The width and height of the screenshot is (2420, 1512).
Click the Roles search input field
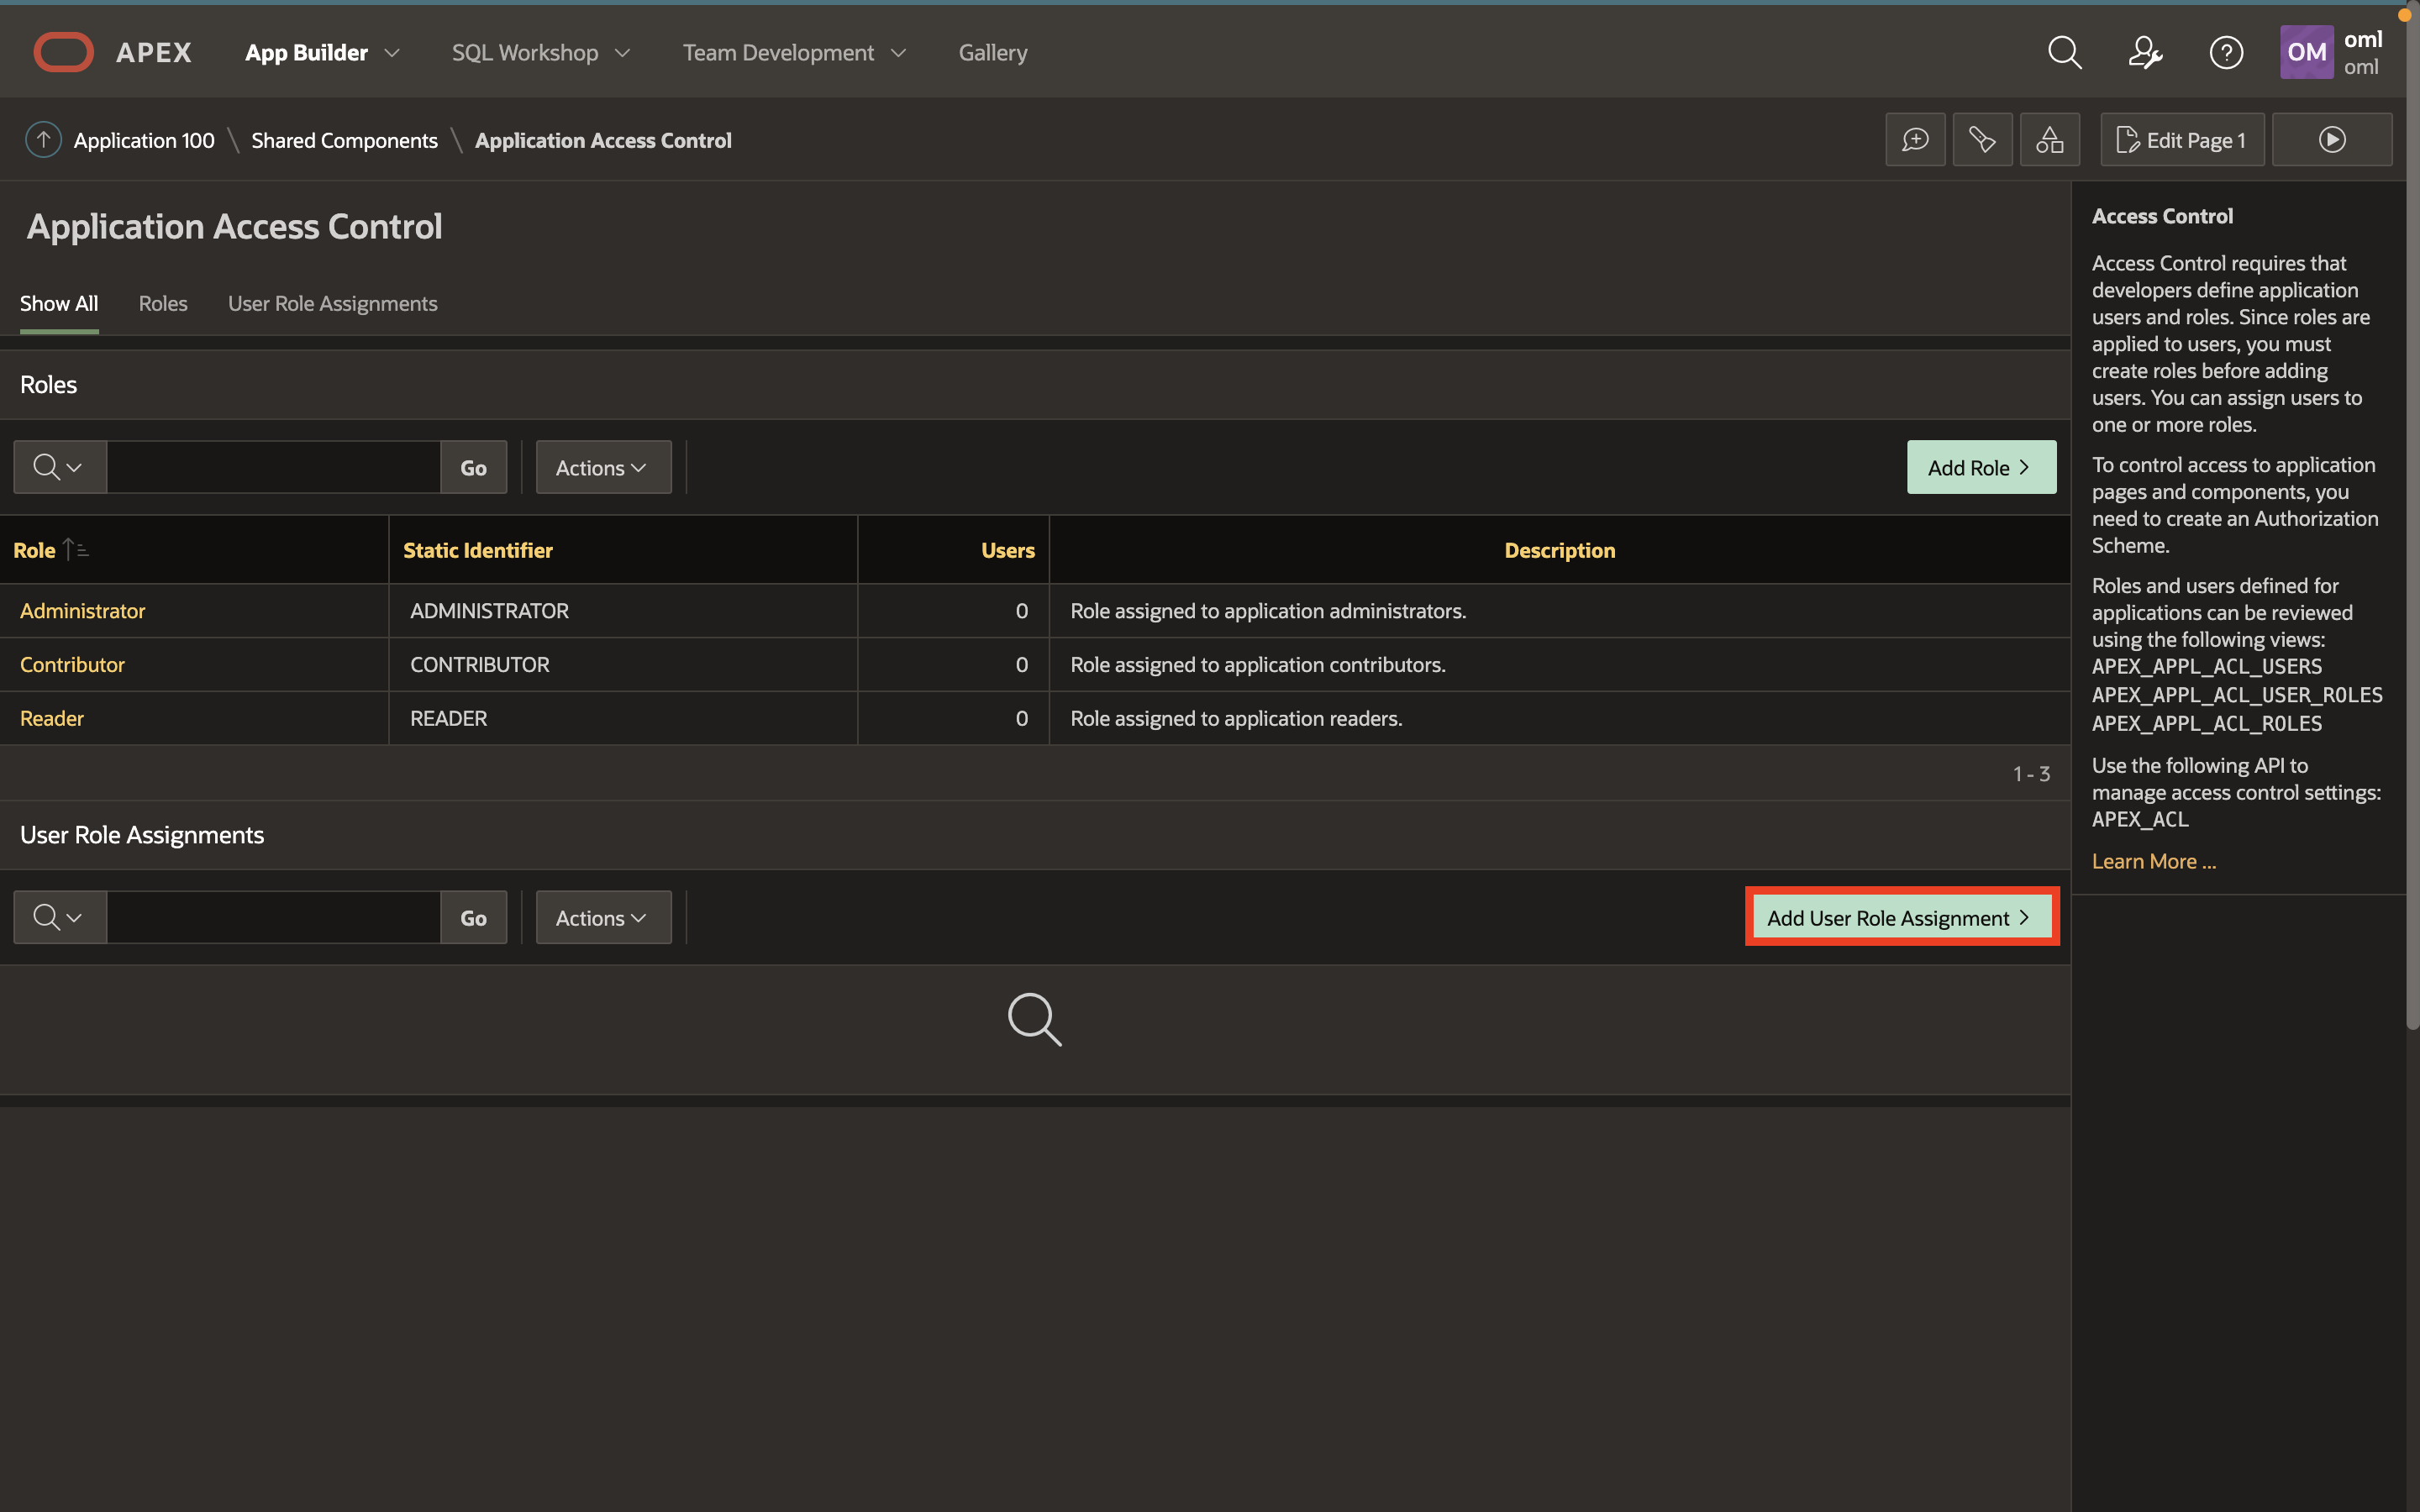pos(273,468)
